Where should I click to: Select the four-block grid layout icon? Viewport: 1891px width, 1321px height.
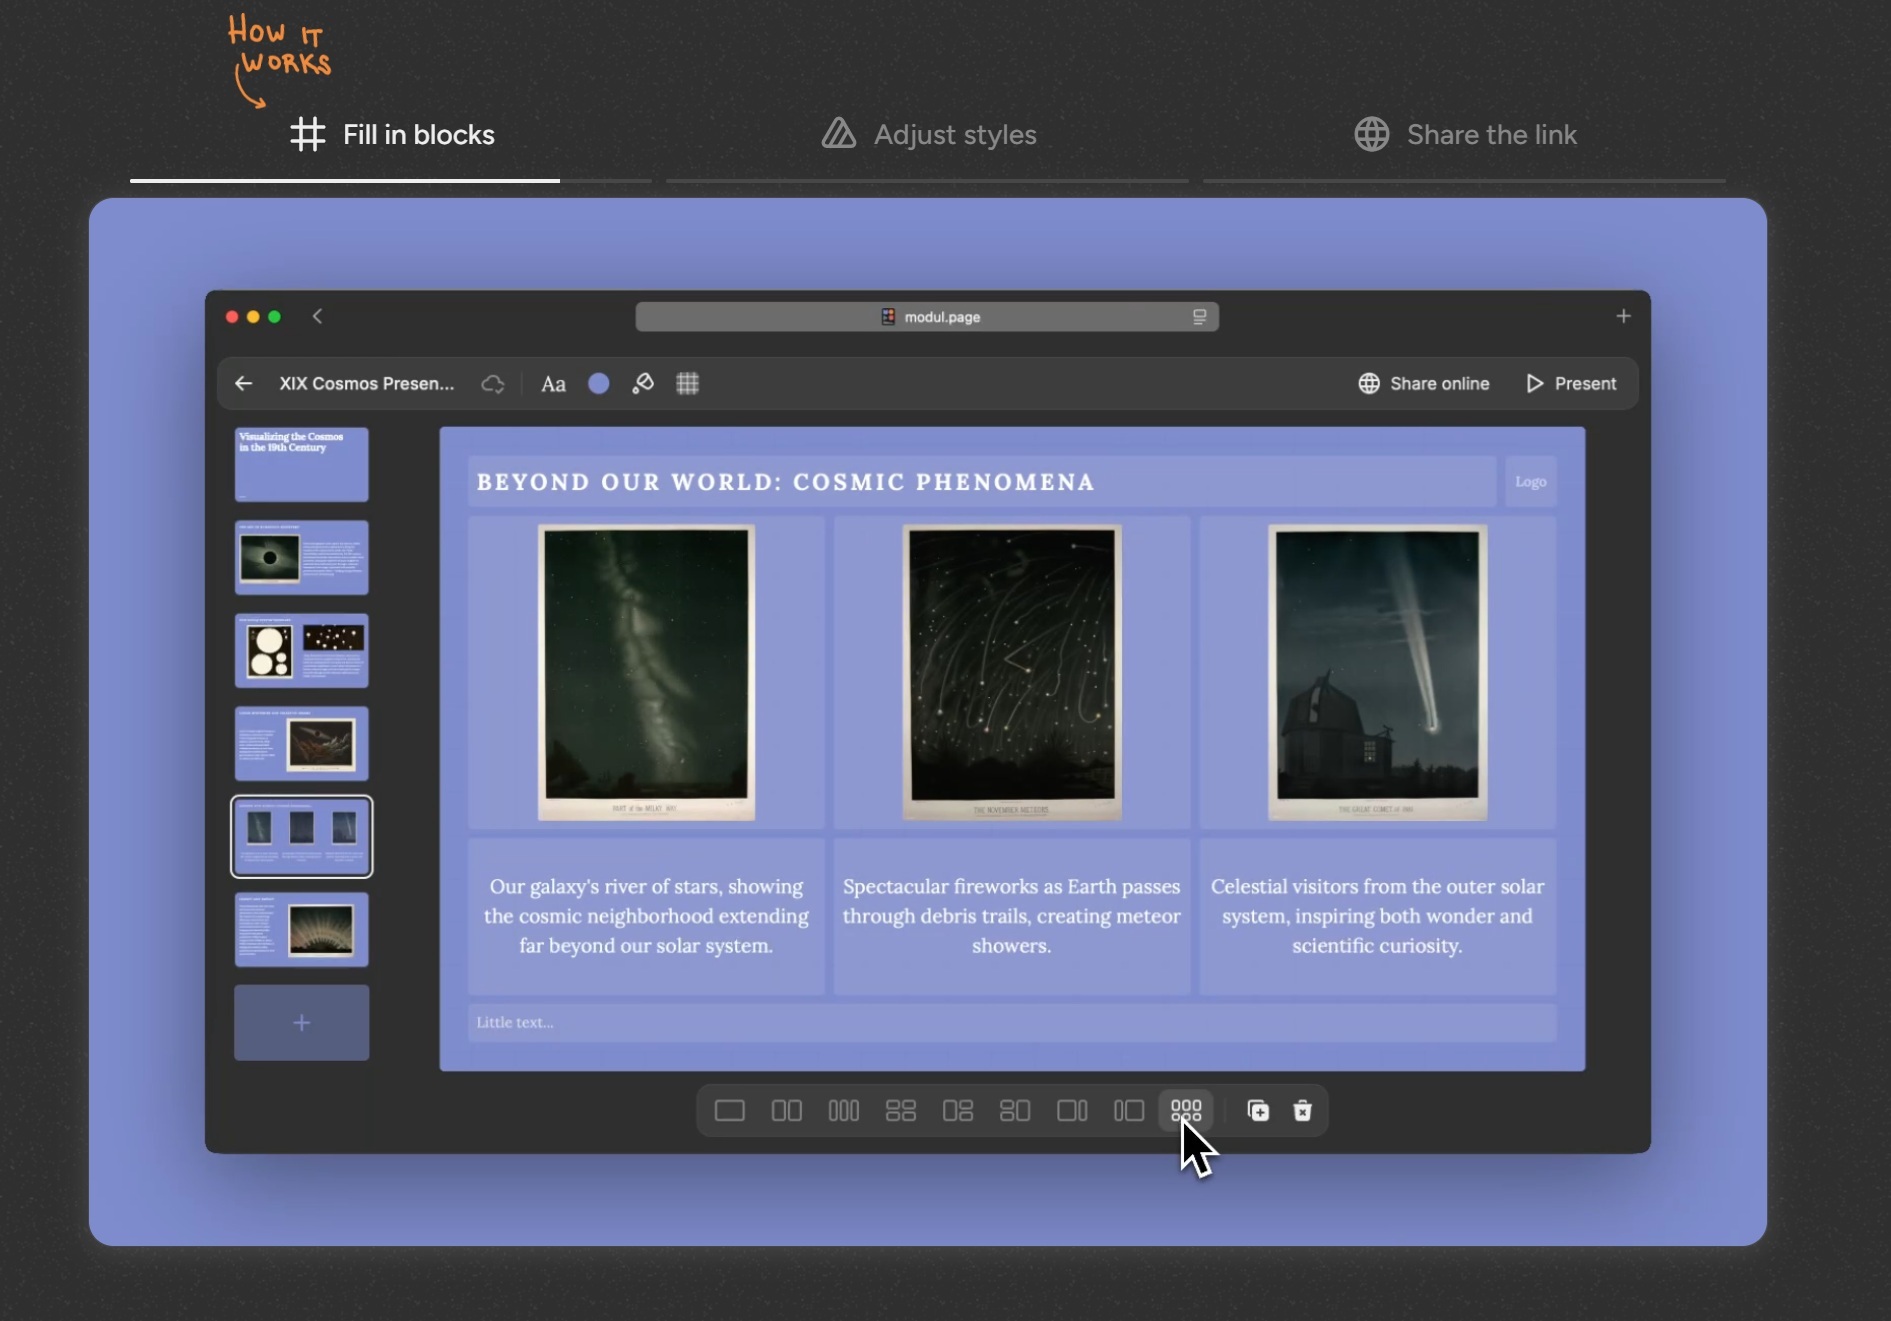click(900, 1110)
